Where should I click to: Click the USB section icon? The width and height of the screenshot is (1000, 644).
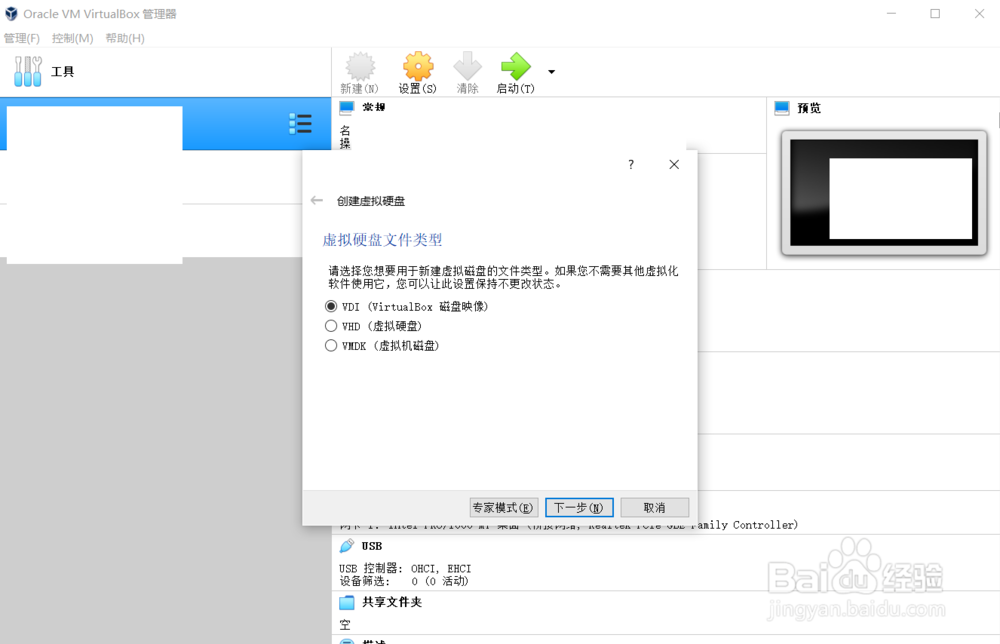point(347,546)
